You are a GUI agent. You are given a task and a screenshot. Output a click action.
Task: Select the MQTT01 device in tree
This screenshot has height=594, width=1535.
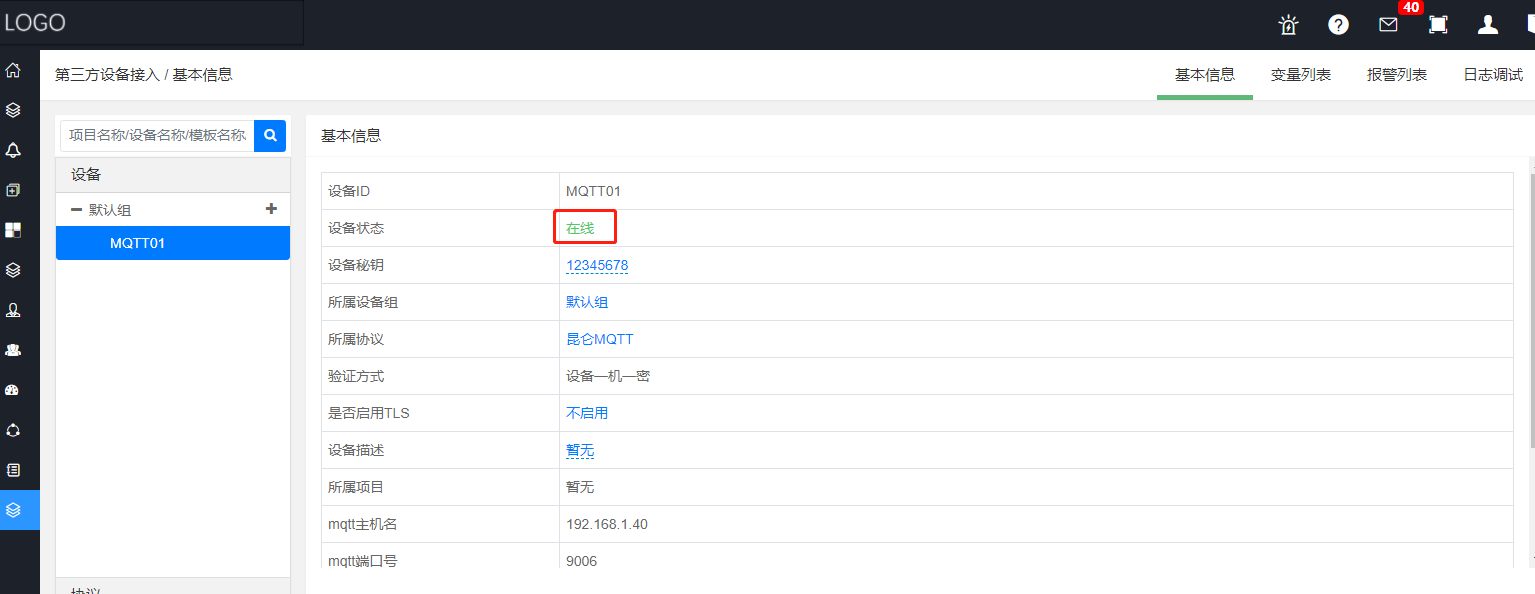(x=138, y=243)
